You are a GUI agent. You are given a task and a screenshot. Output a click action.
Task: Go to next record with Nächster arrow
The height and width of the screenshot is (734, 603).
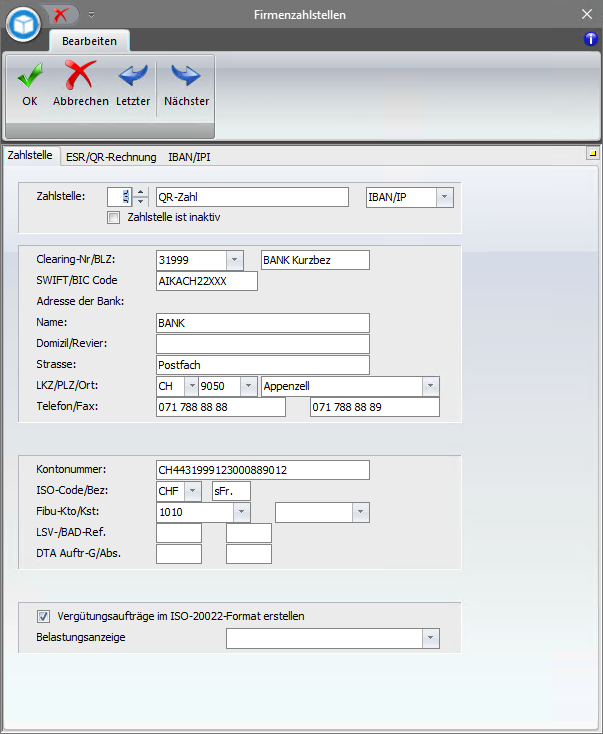pyautogui.click(x=186, y=76)
